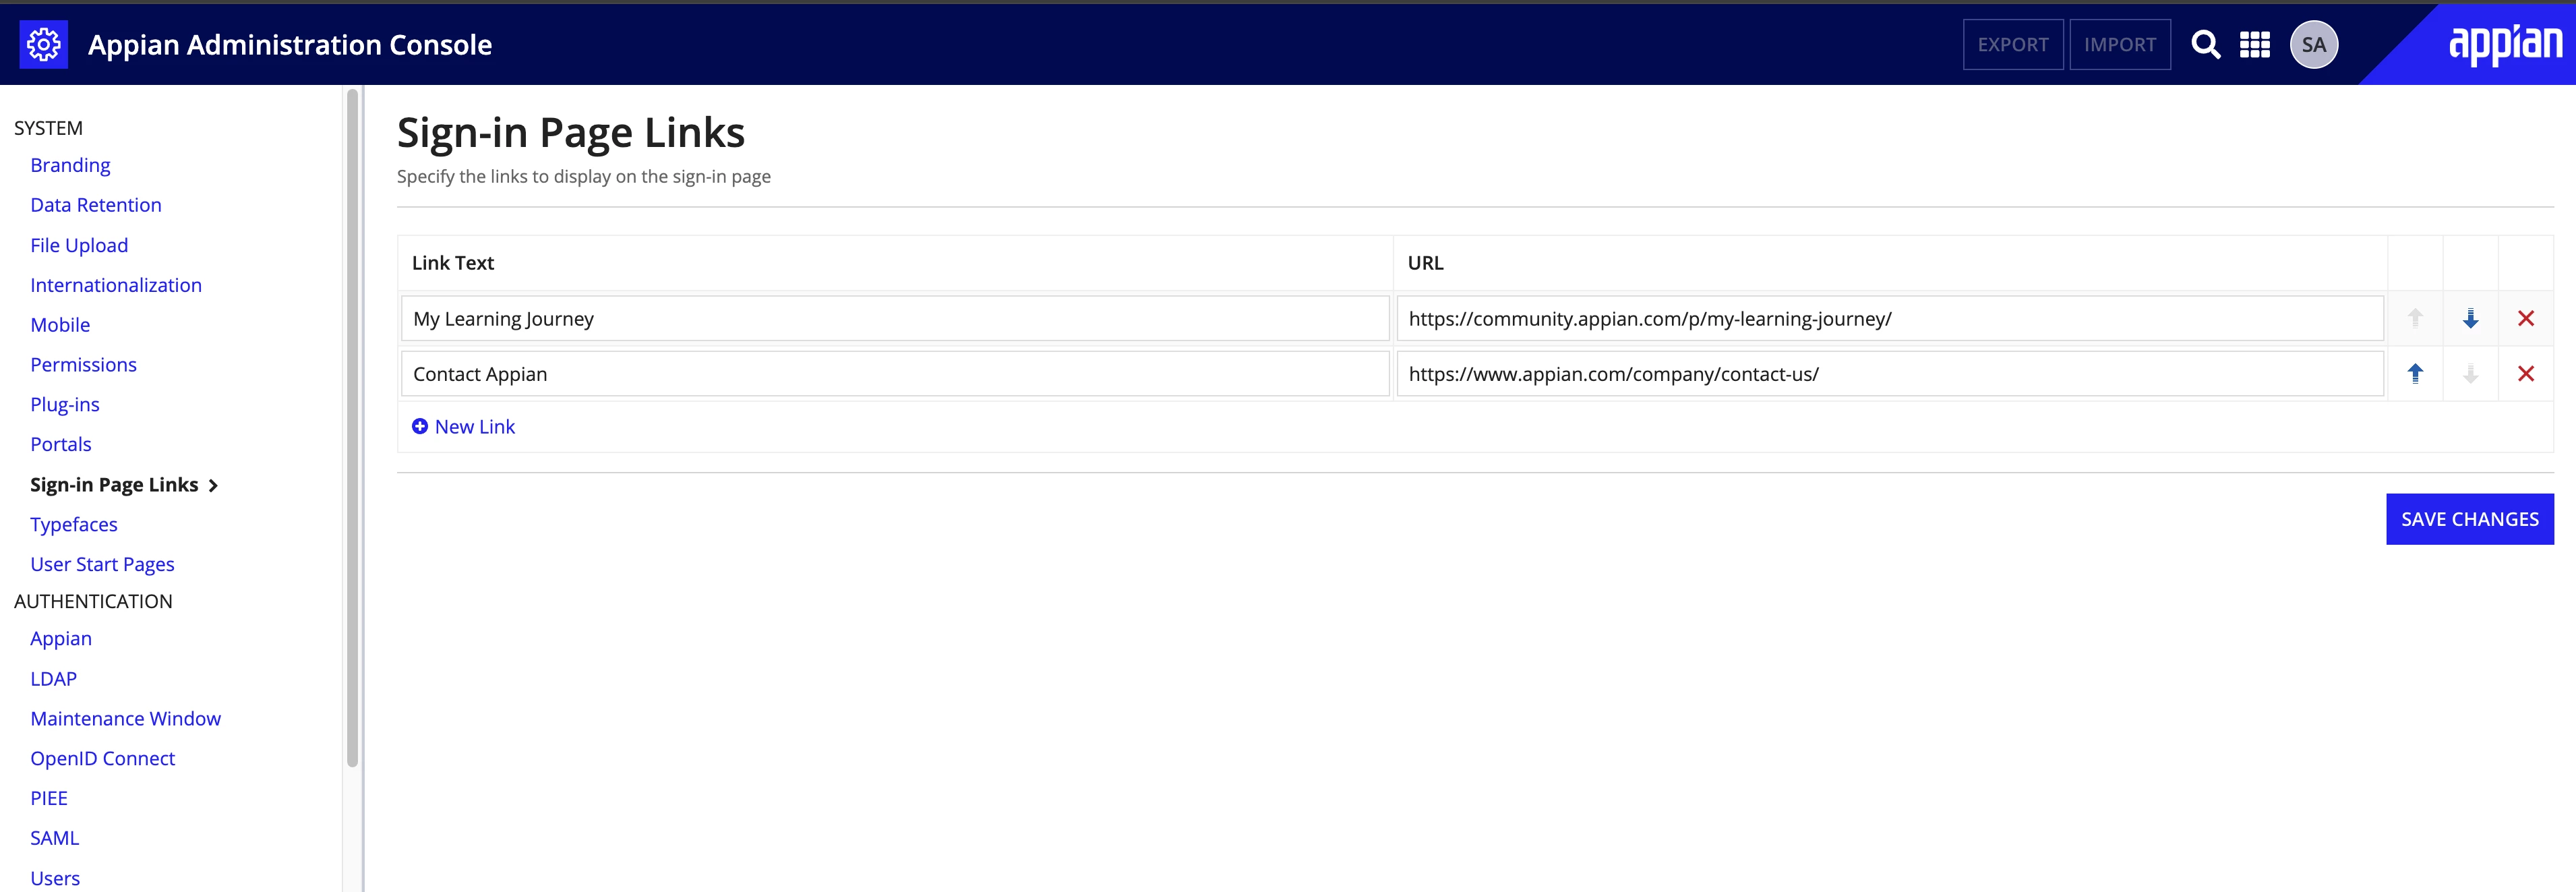Navigate to PIEE settings
2576x892 pixels.
[49, 799]
